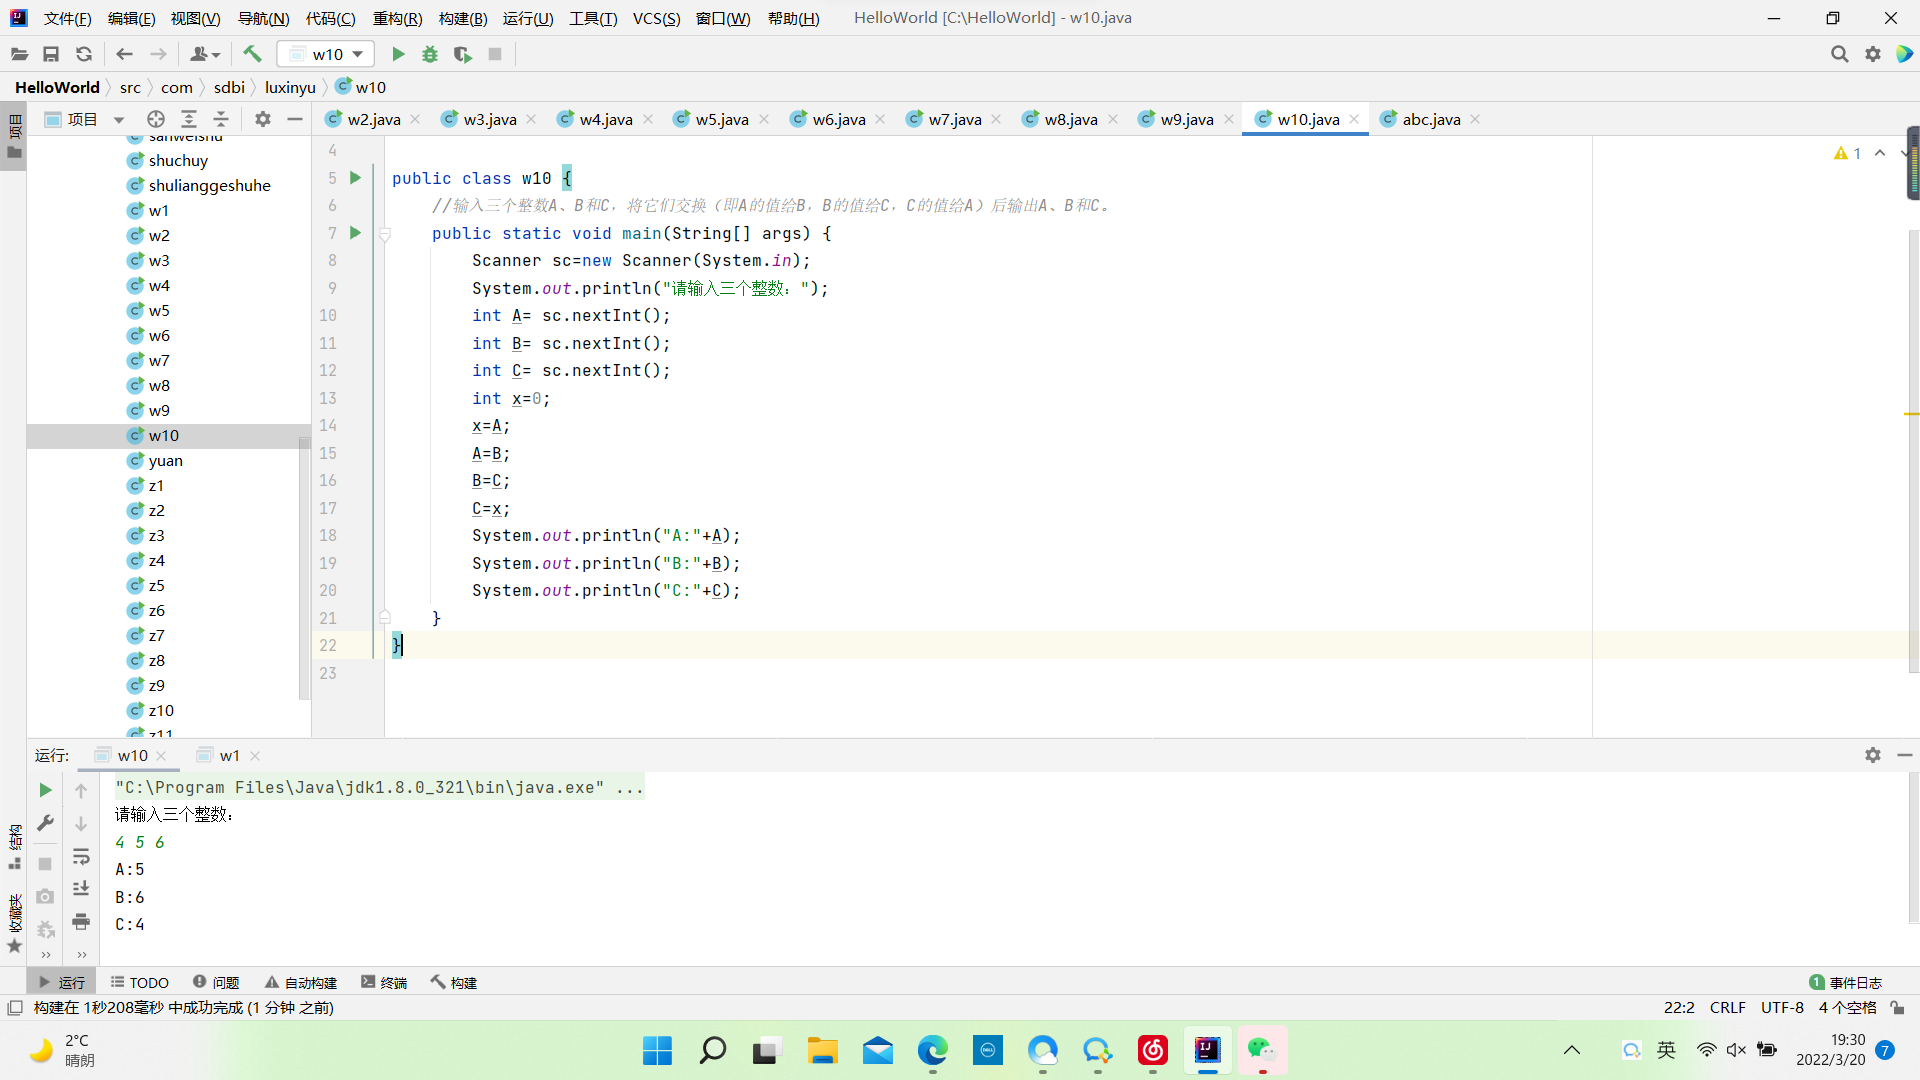Image resolution: width=1920 pixels, height=1080 pixels.
Task: Click the Search Everywhere magnifier icon
Action: point(1839,54)
